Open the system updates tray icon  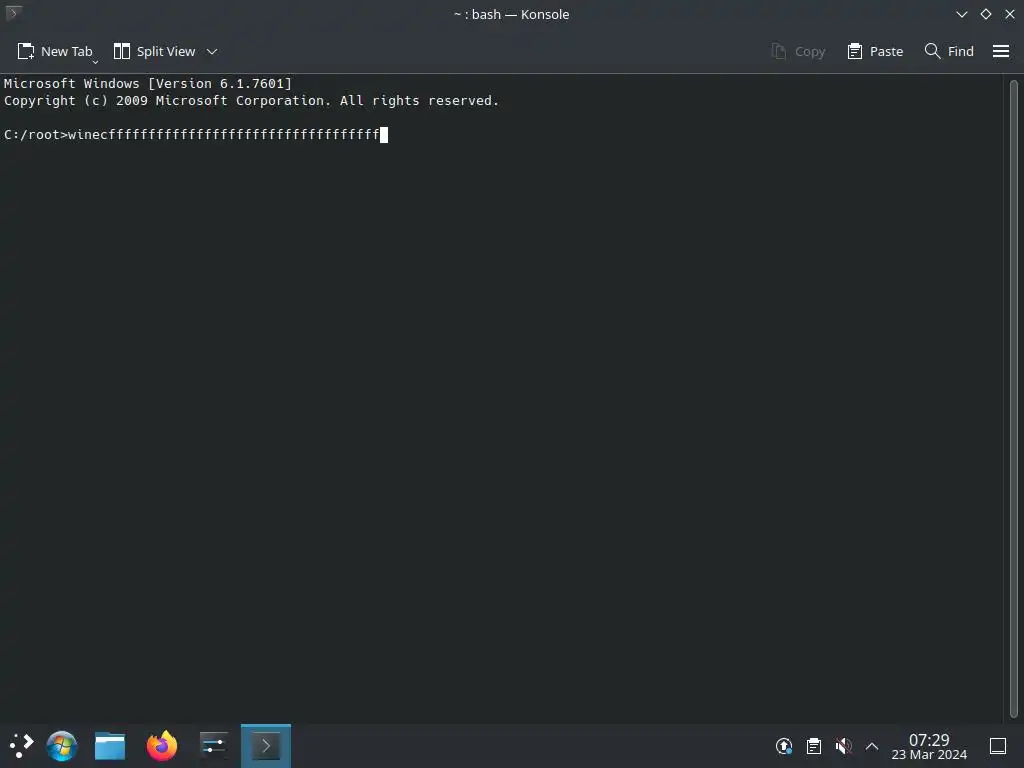tap(784, 746)
